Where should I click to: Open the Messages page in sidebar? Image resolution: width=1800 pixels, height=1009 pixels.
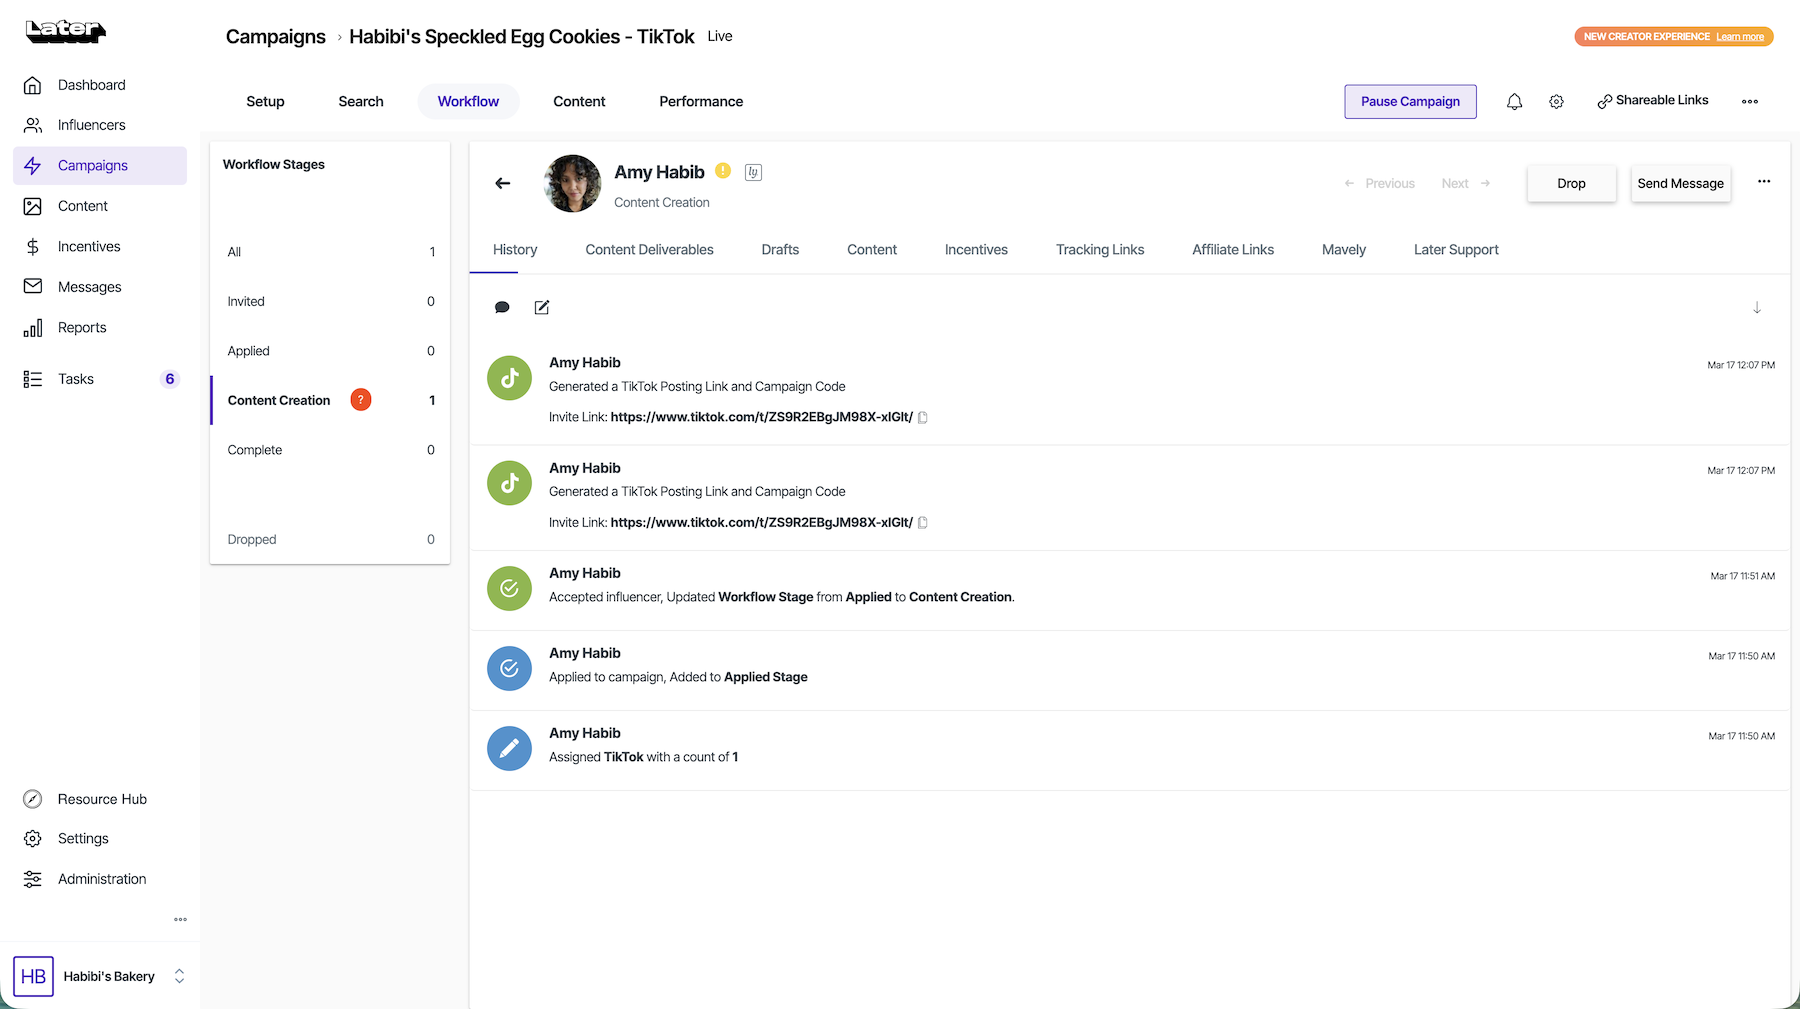(89, 287)
